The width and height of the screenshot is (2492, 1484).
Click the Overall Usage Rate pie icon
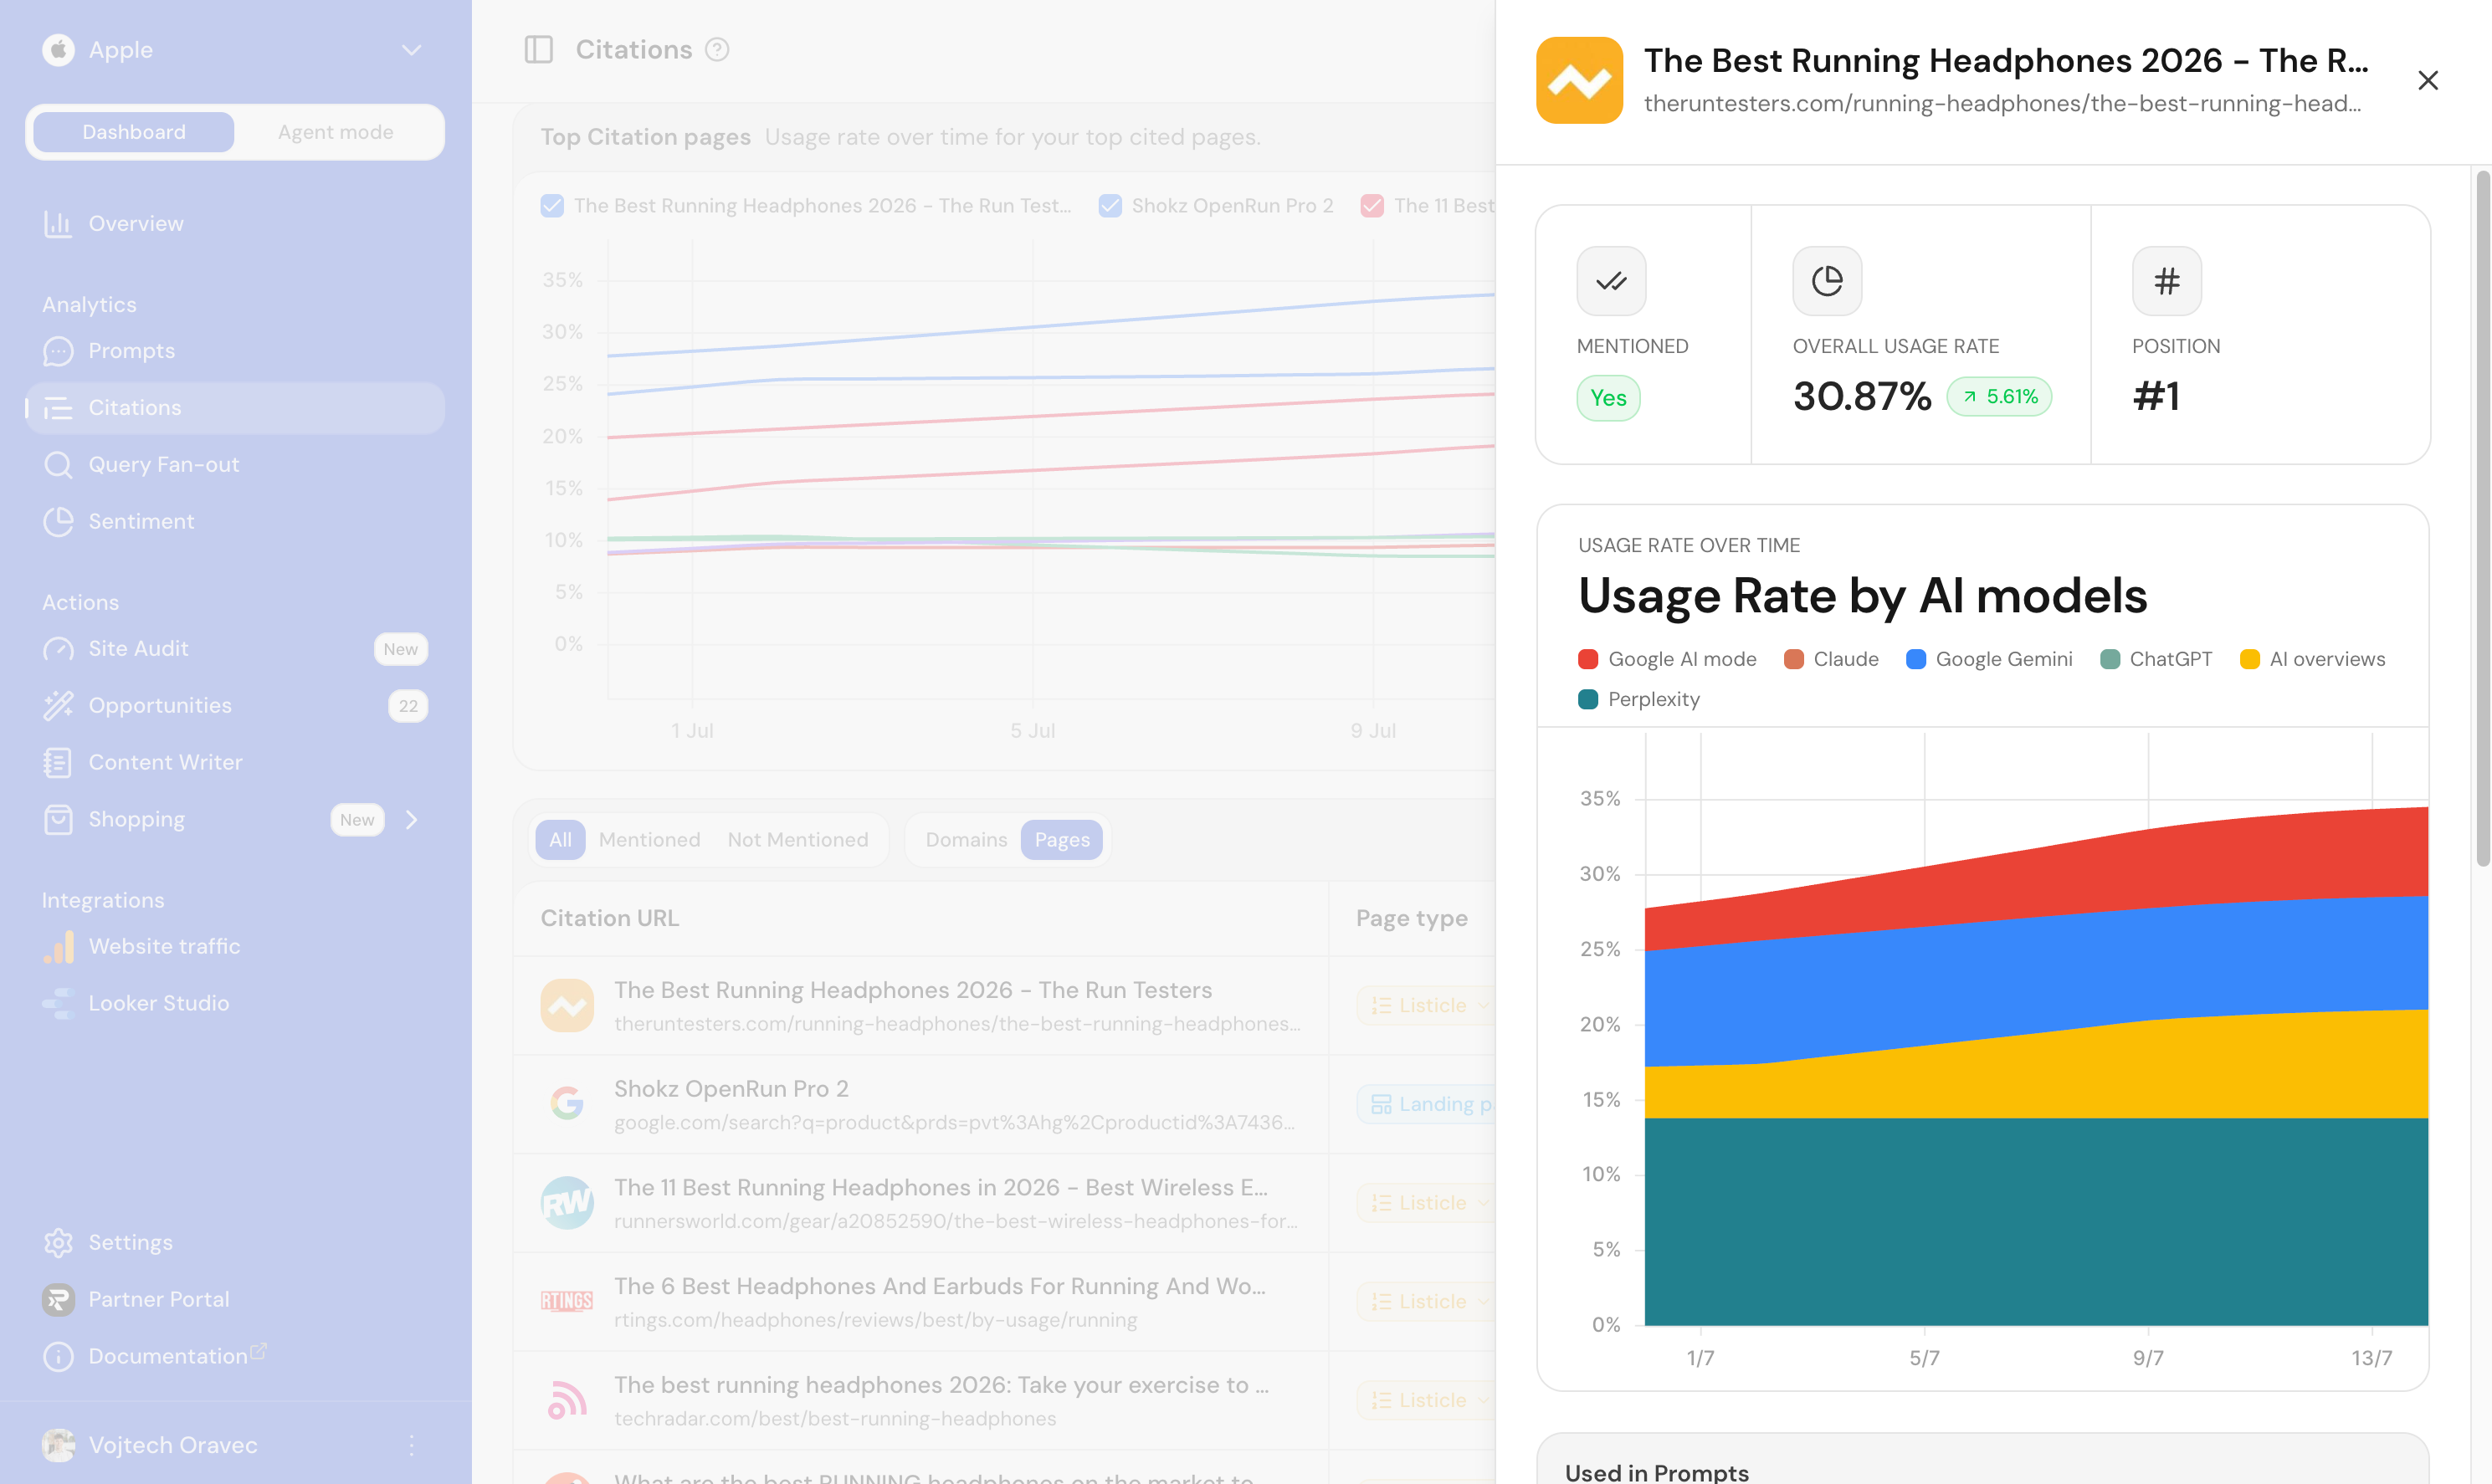[1827, 281]
